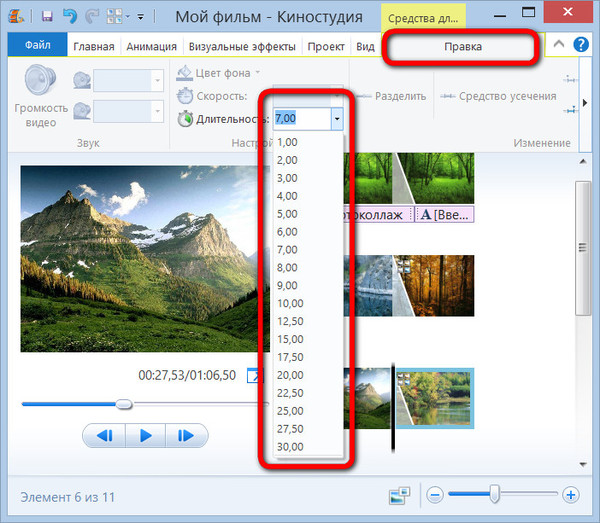Collapse the ribbon with the up chevron
This screenshot has height=523, width=600.
click(x=557, y=44)
